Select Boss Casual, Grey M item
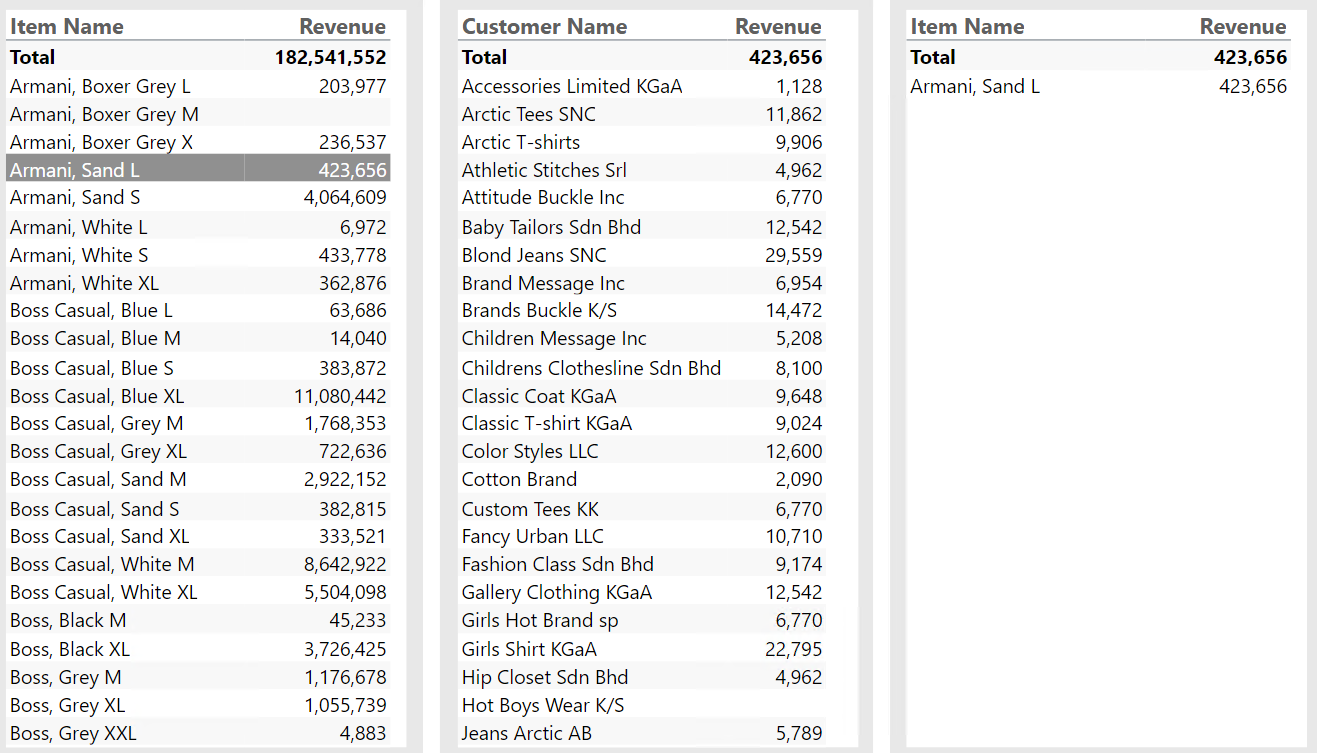This screenshot has width=1317, height=753. [x=97, y=423]
